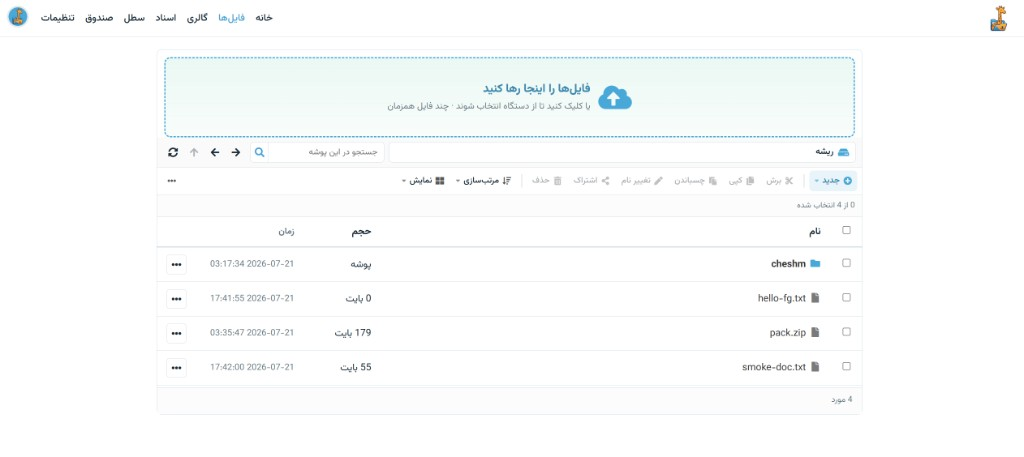Viewport: 1024px width, 457px height.
Task: Open Documents (اسناد) nav item
Action: coord(165,18)
